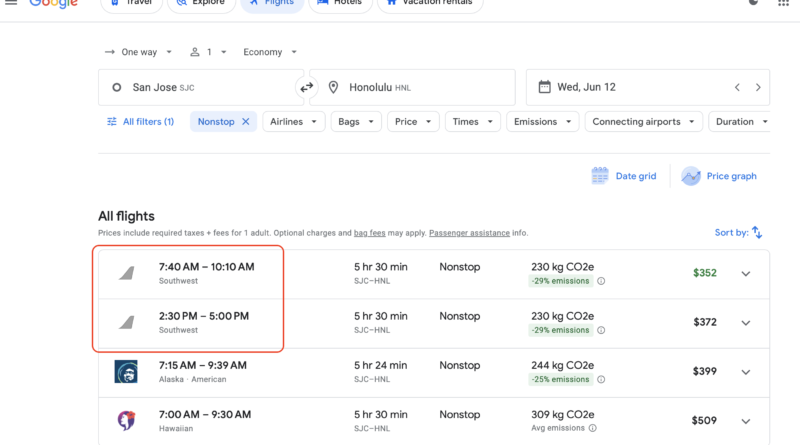Open All filters panel
Viewport: 800px width, 445px height.
coord(140,122)
